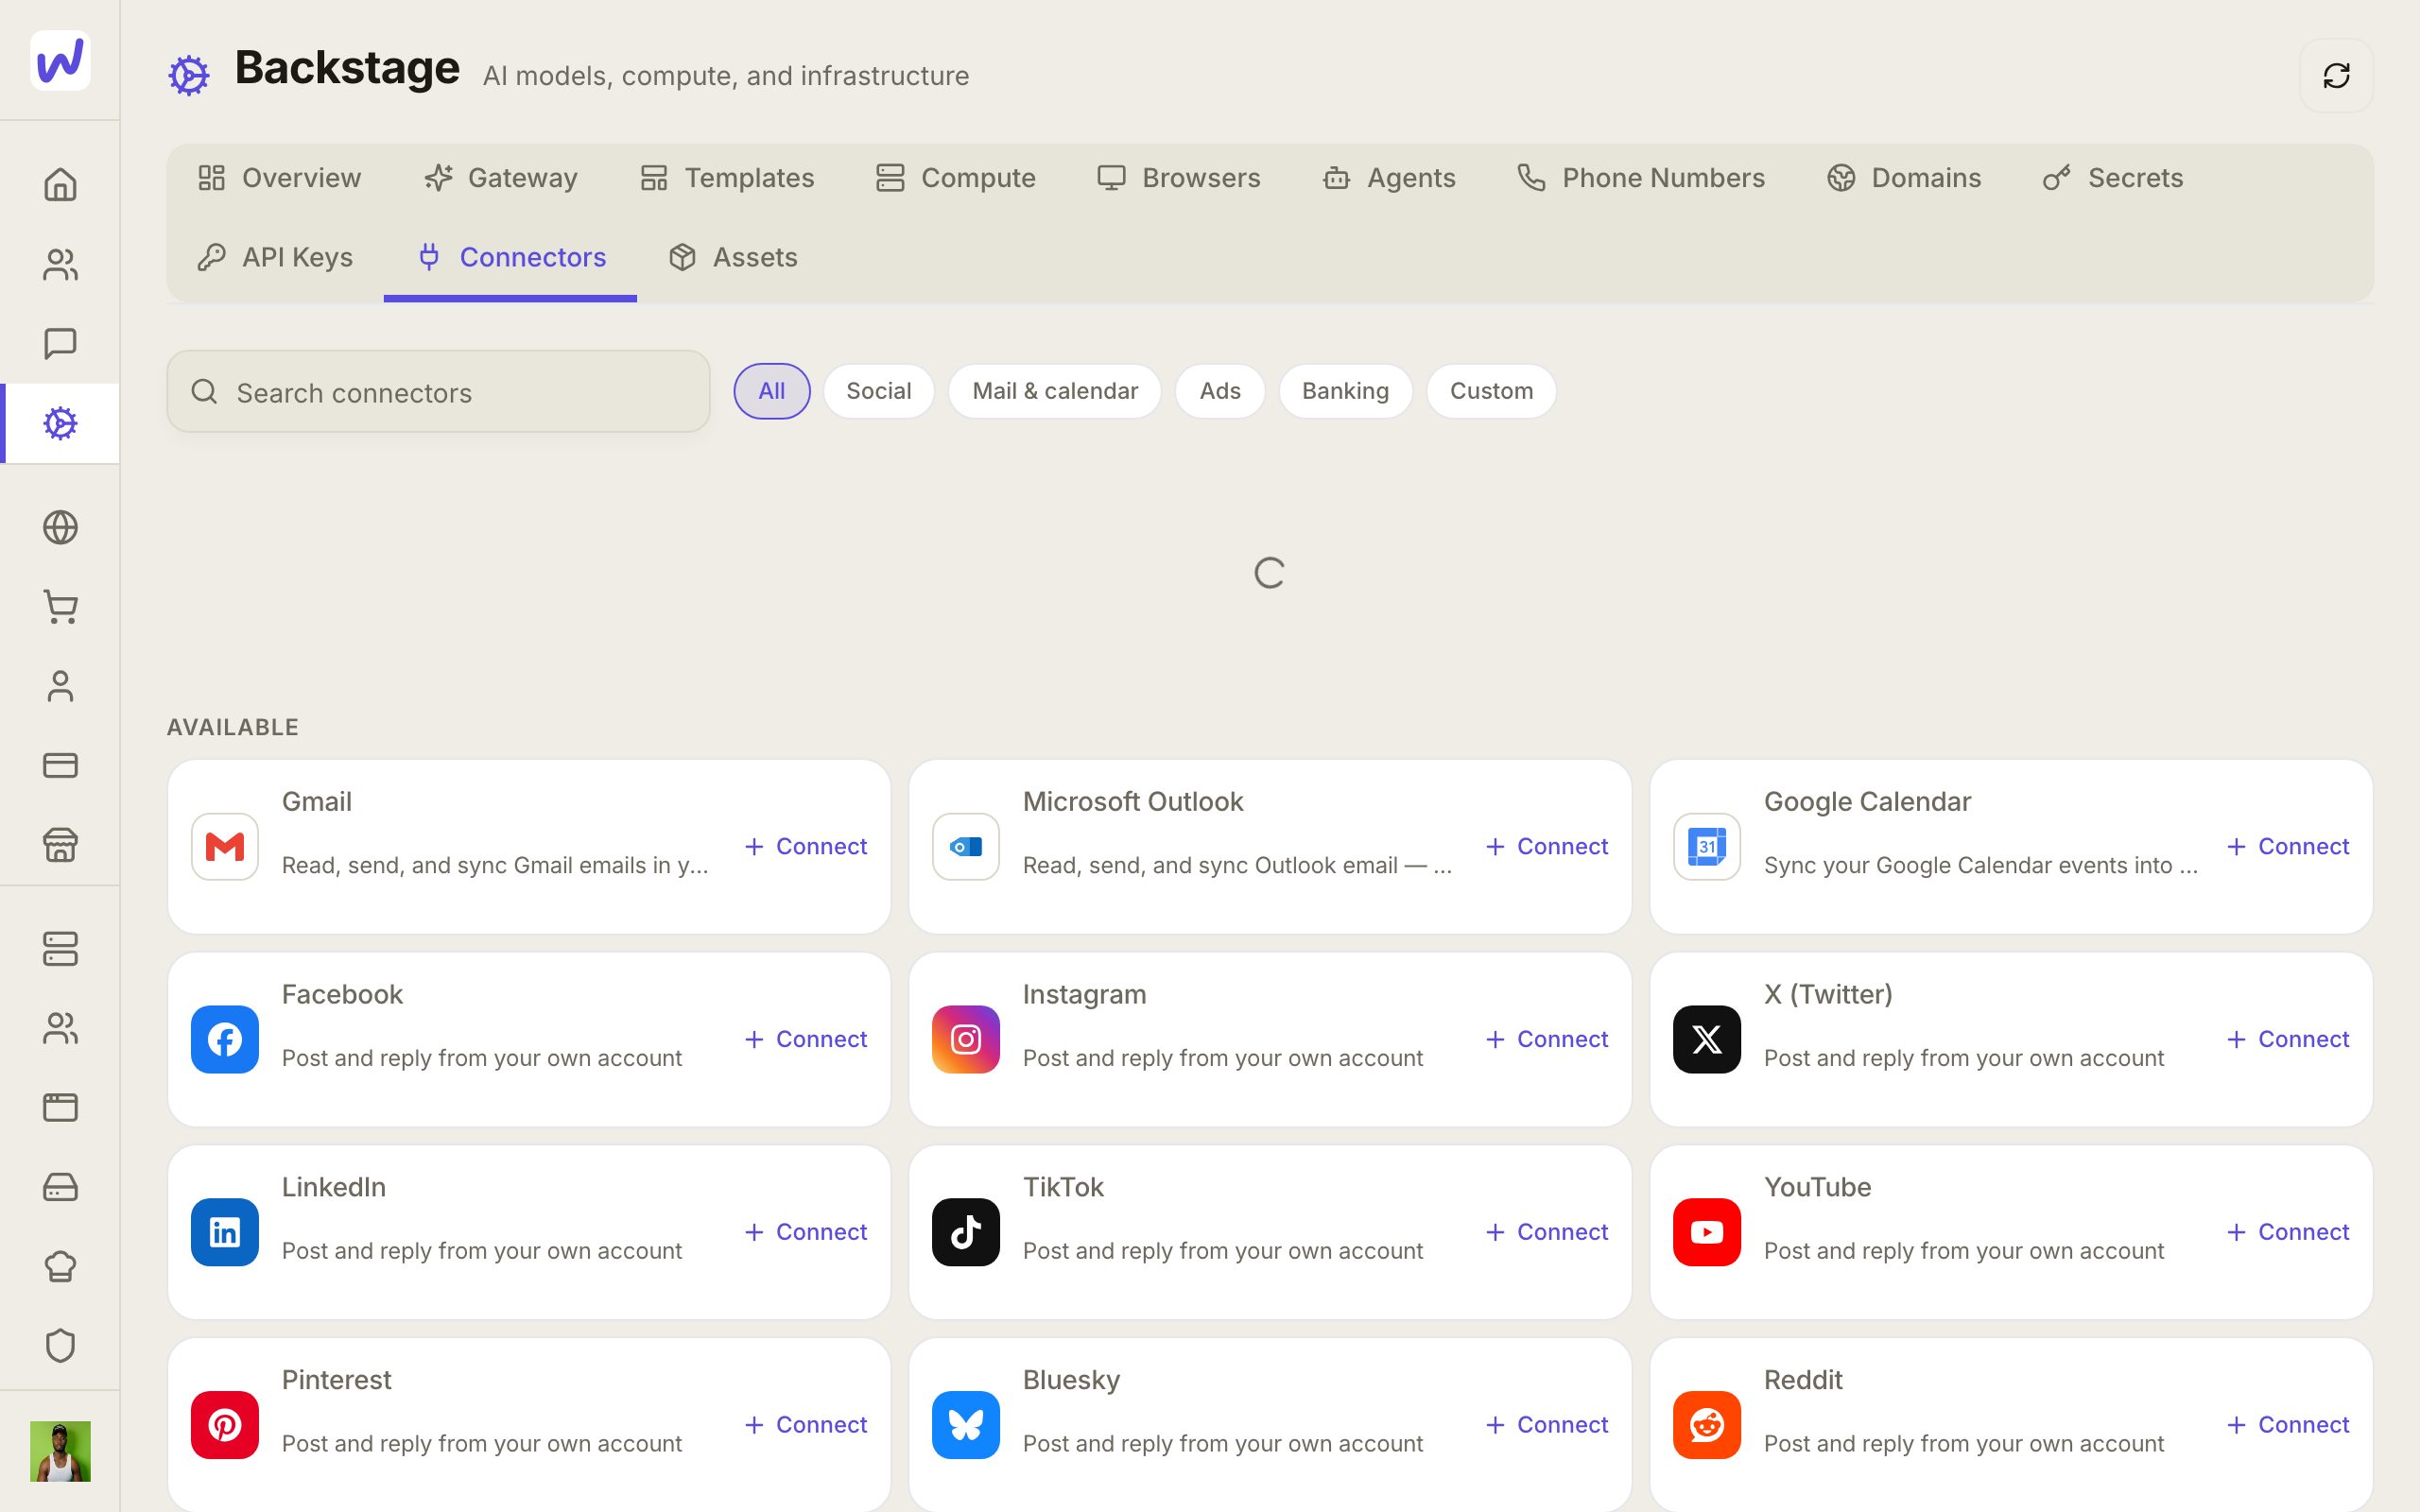Screen dimensions: 2420x1512
Task: Click the Reddit logo icon
Action: tap(1707, 1425)
